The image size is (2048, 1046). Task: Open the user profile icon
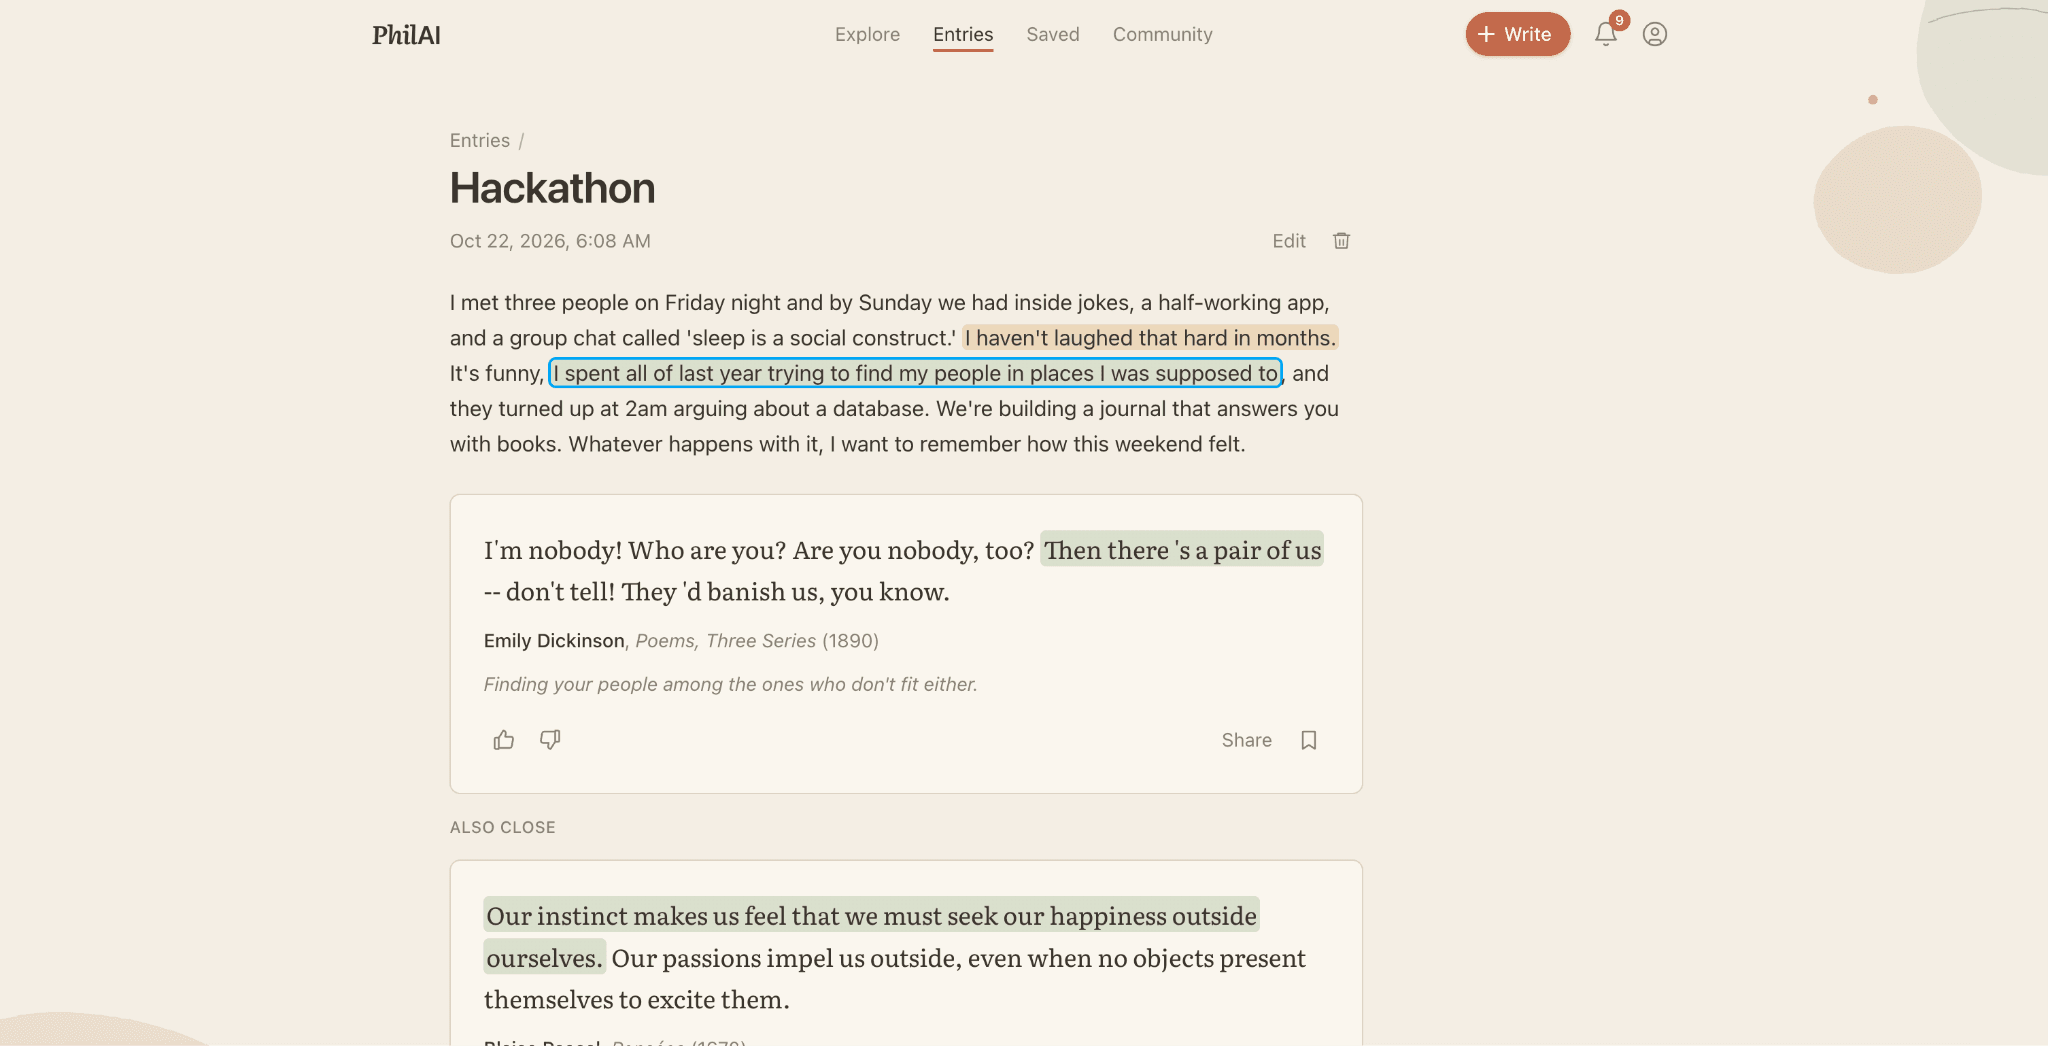click(1655, 34)
